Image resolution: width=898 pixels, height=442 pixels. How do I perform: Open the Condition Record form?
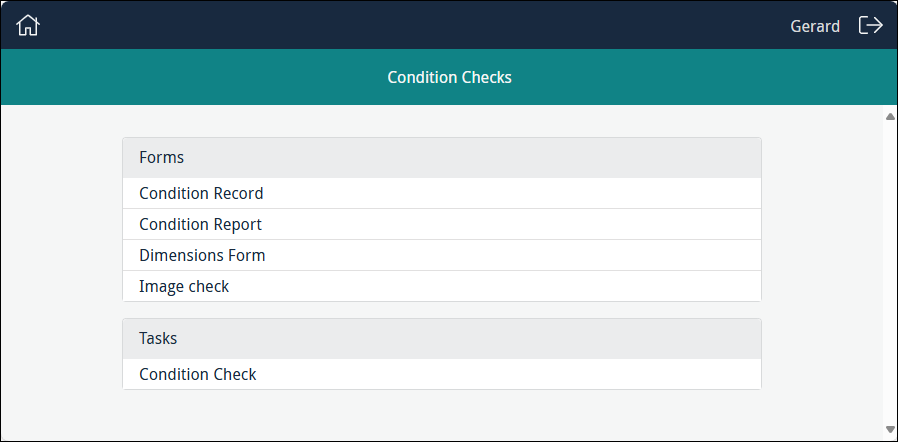(201, 193)
